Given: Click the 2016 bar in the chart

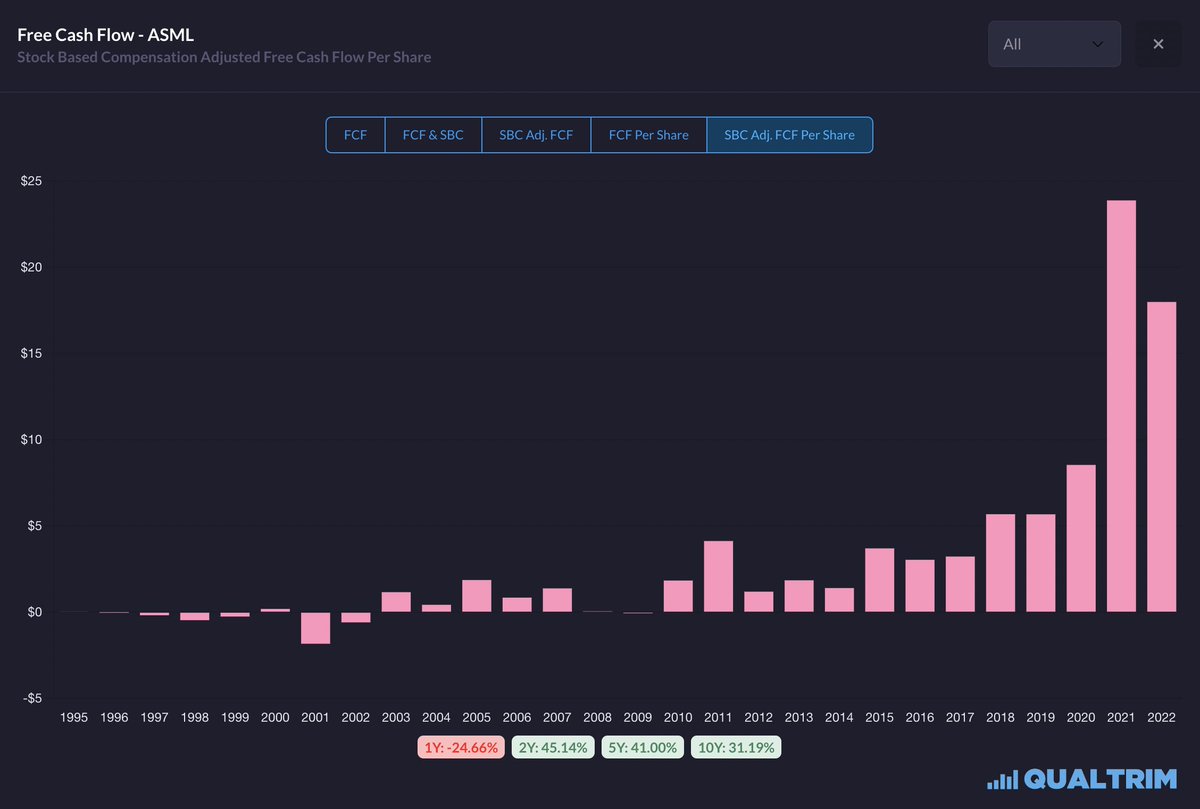Looking at the screenshot, I should coord(920,586).
